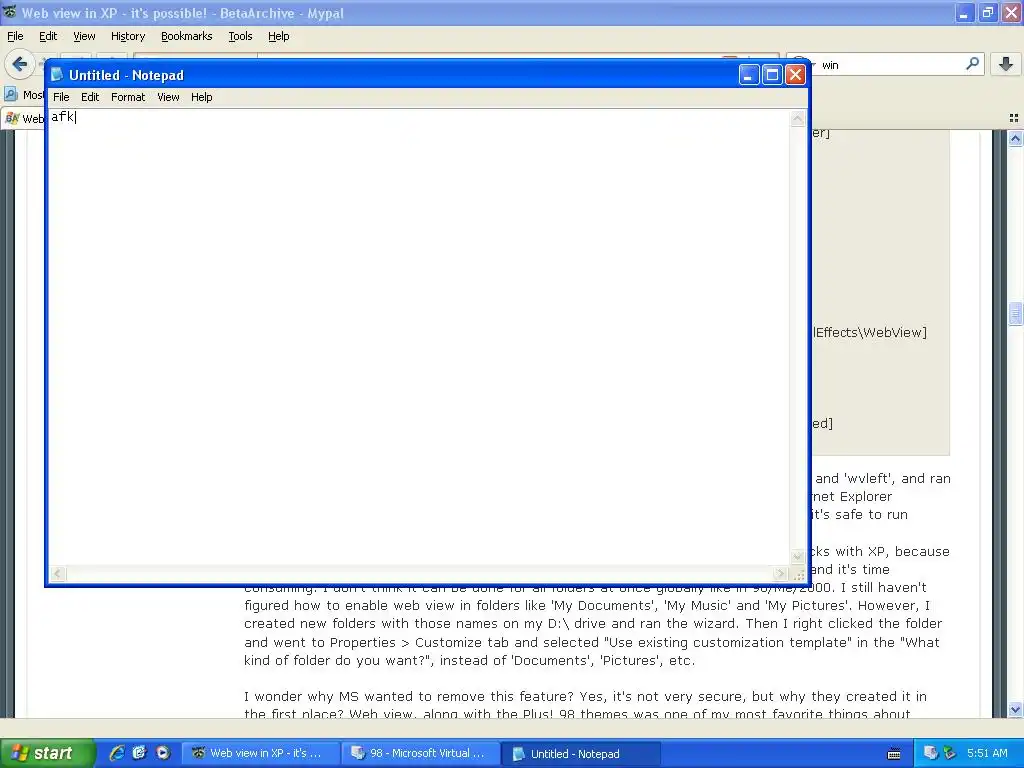Maximize the Notepad window

click(x=772, y=75)
